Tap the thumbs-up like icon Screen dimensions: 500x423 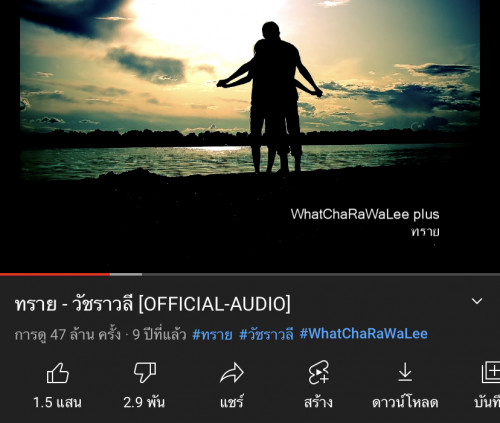click(x=58, y=373)
